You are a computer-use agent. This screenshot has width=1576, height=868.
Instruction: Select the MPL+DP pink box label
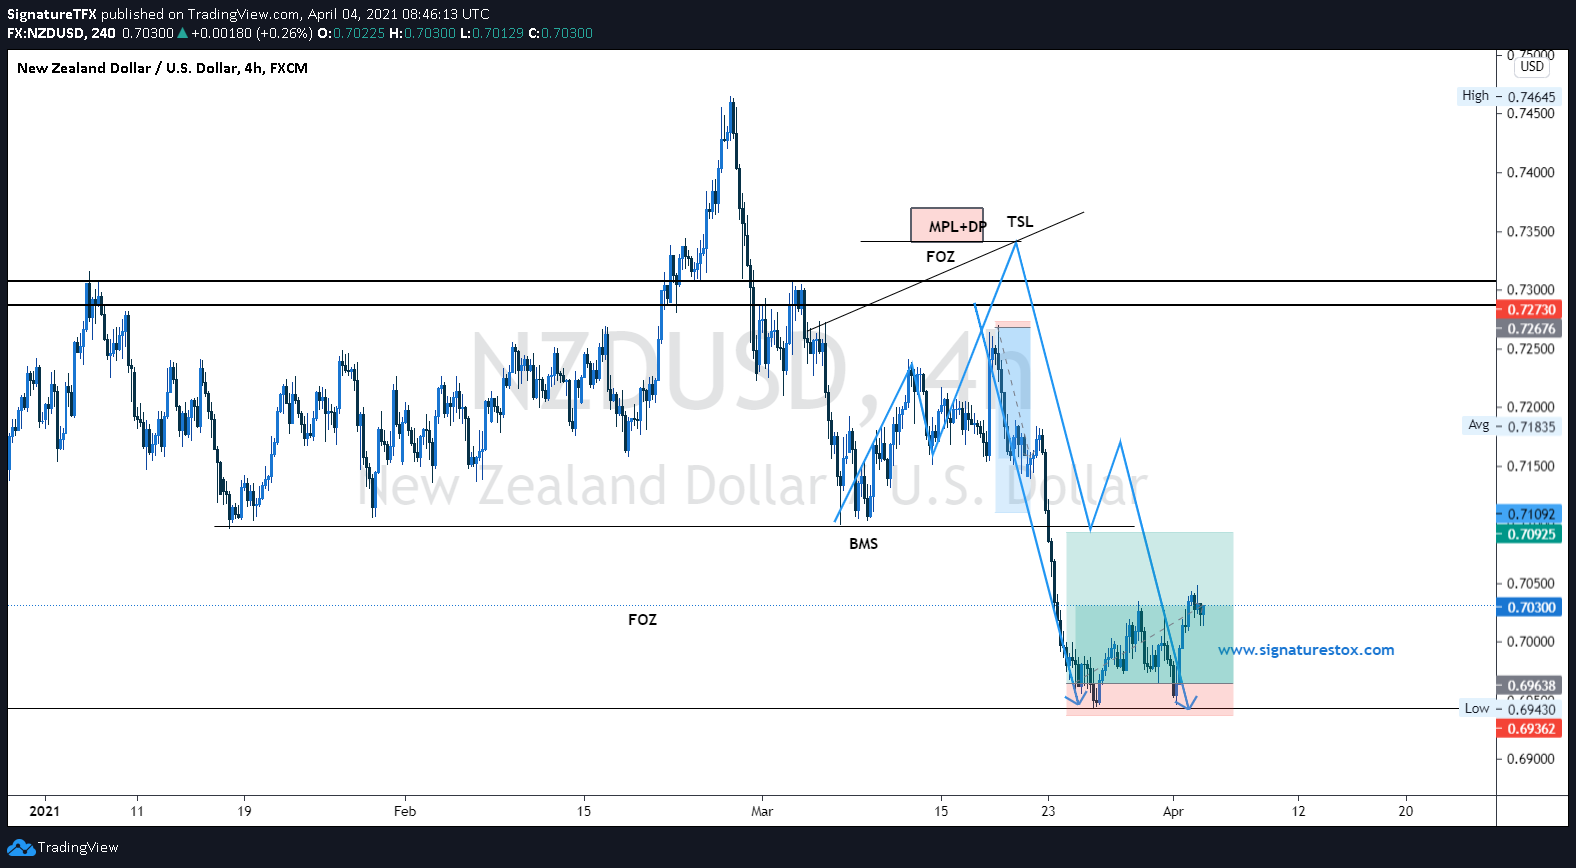tap(947, 225)
